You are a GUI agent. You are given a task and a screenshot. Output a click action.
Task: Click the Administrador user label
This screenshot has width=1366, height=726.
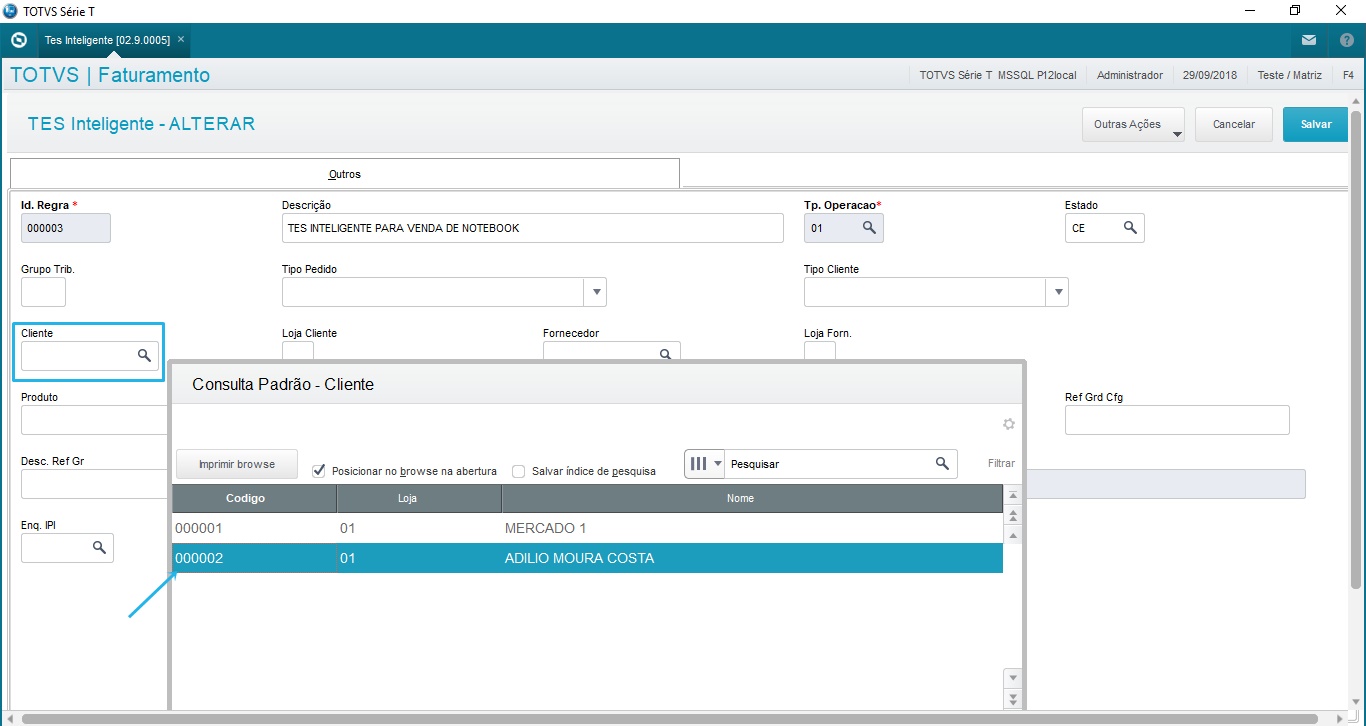tap(1130, 75)
